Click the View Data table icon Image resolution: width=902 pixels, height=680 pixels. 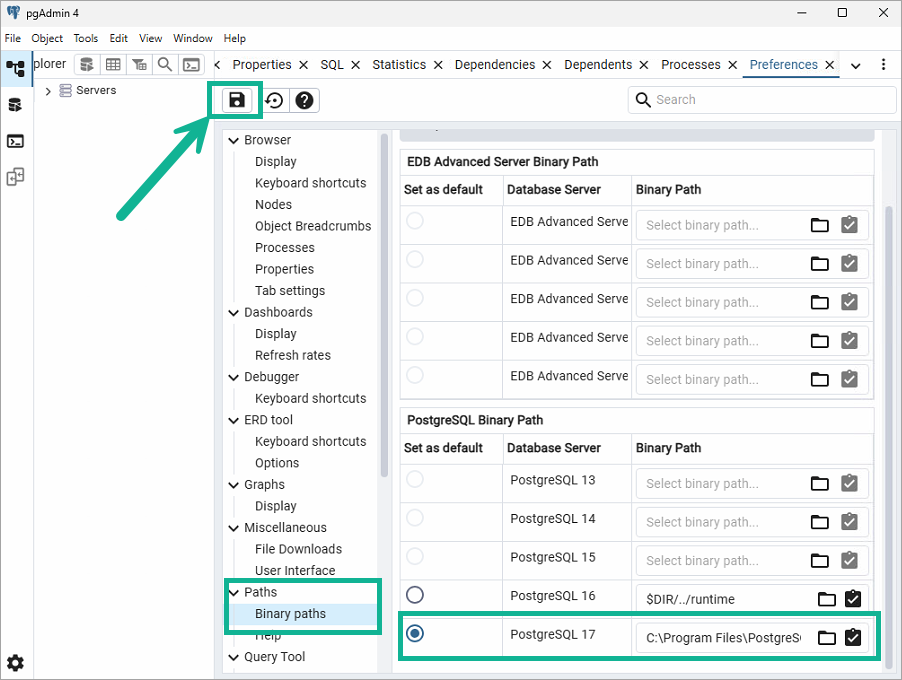[x=113, y=64]
